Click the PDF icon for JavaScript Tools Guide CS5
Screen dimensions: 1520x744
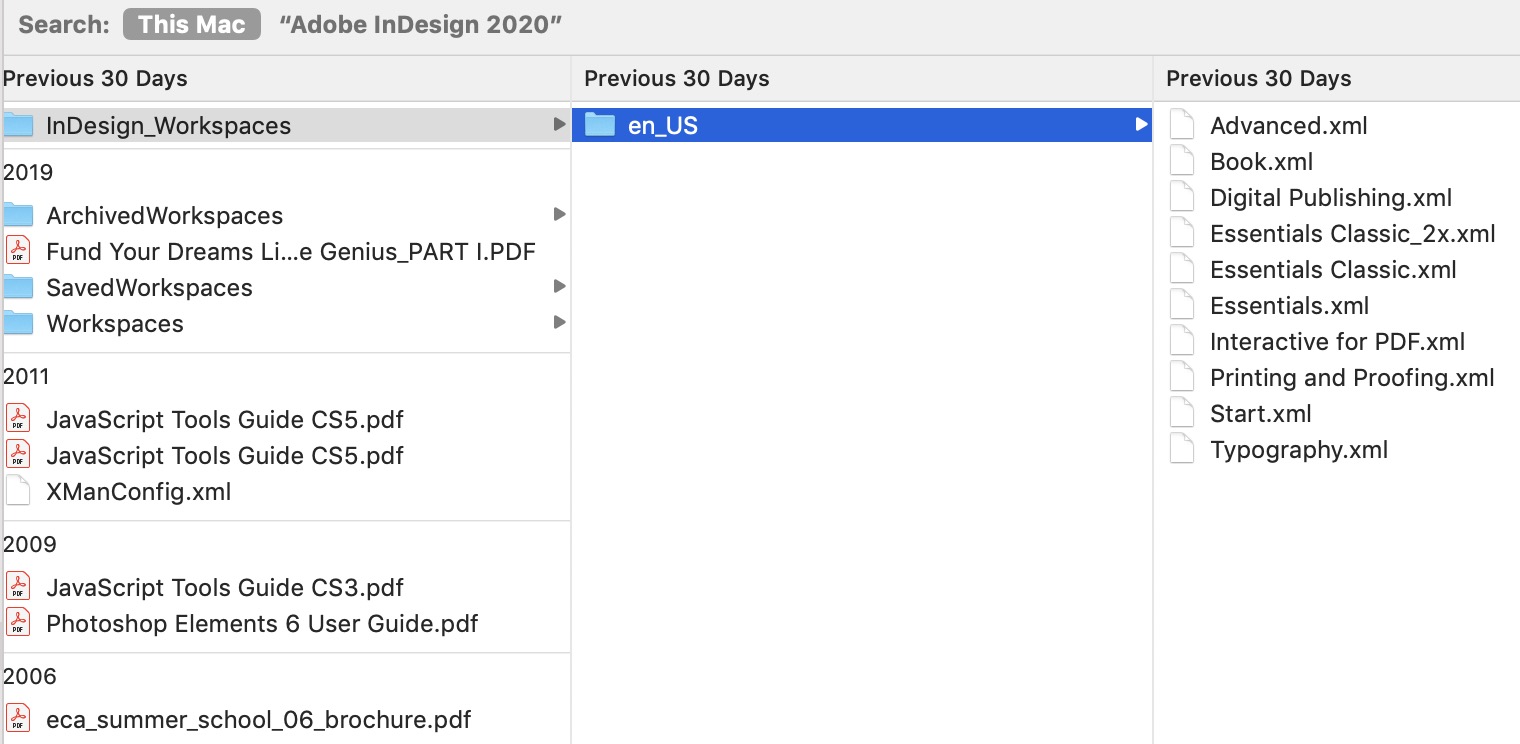pos(19,419)
